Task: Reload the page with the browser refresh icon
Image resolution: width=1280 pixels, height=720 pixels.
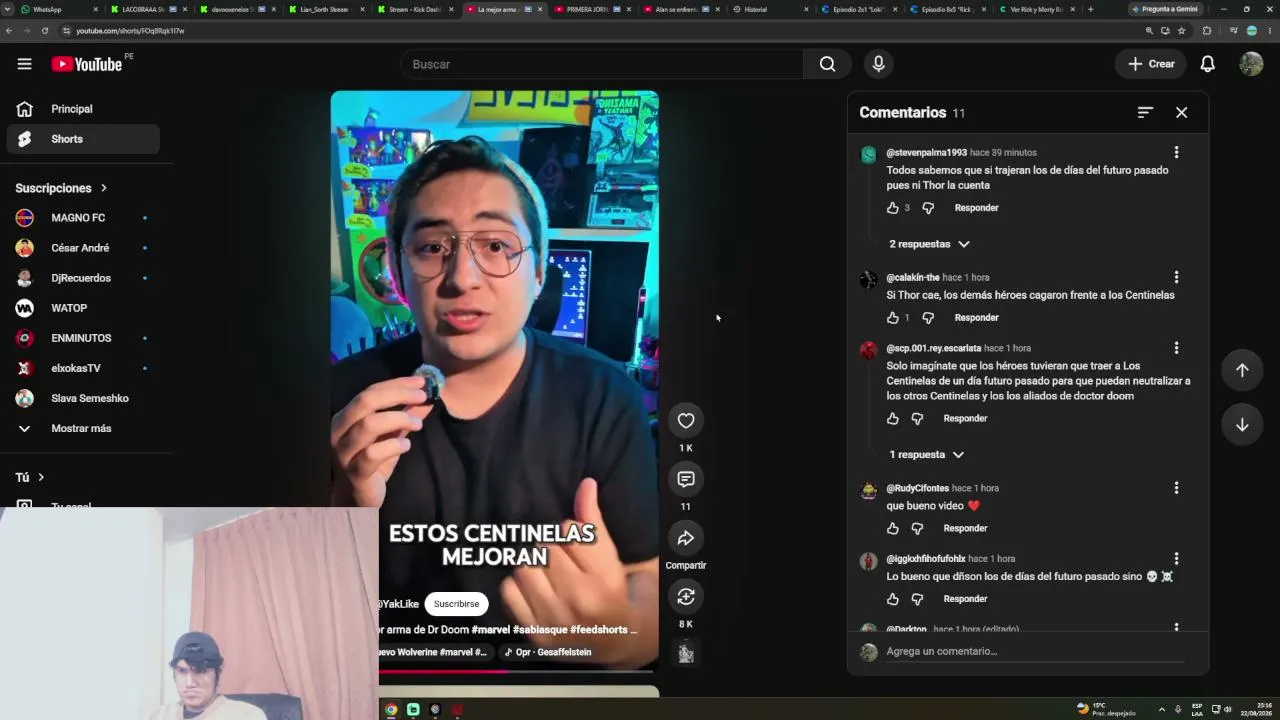Action: point(45,31)
